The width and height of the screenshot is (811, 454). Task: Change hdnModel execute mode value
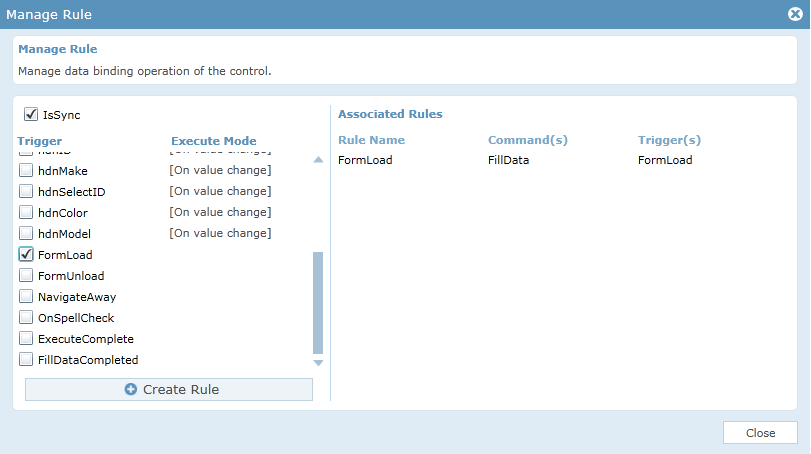(220, 233)
